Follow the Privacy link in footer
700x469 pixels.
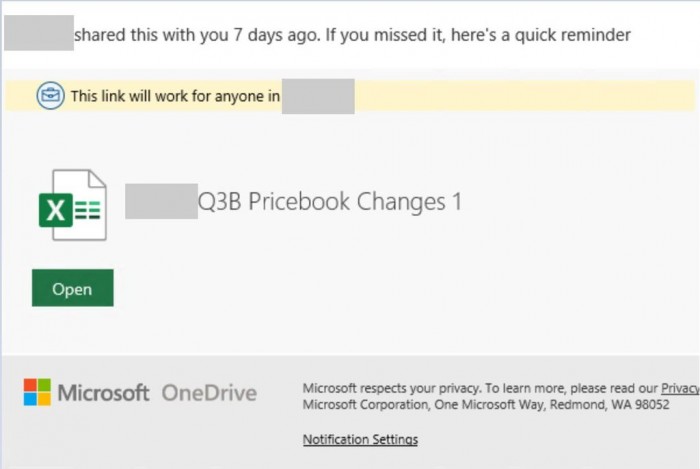point(680,388)
